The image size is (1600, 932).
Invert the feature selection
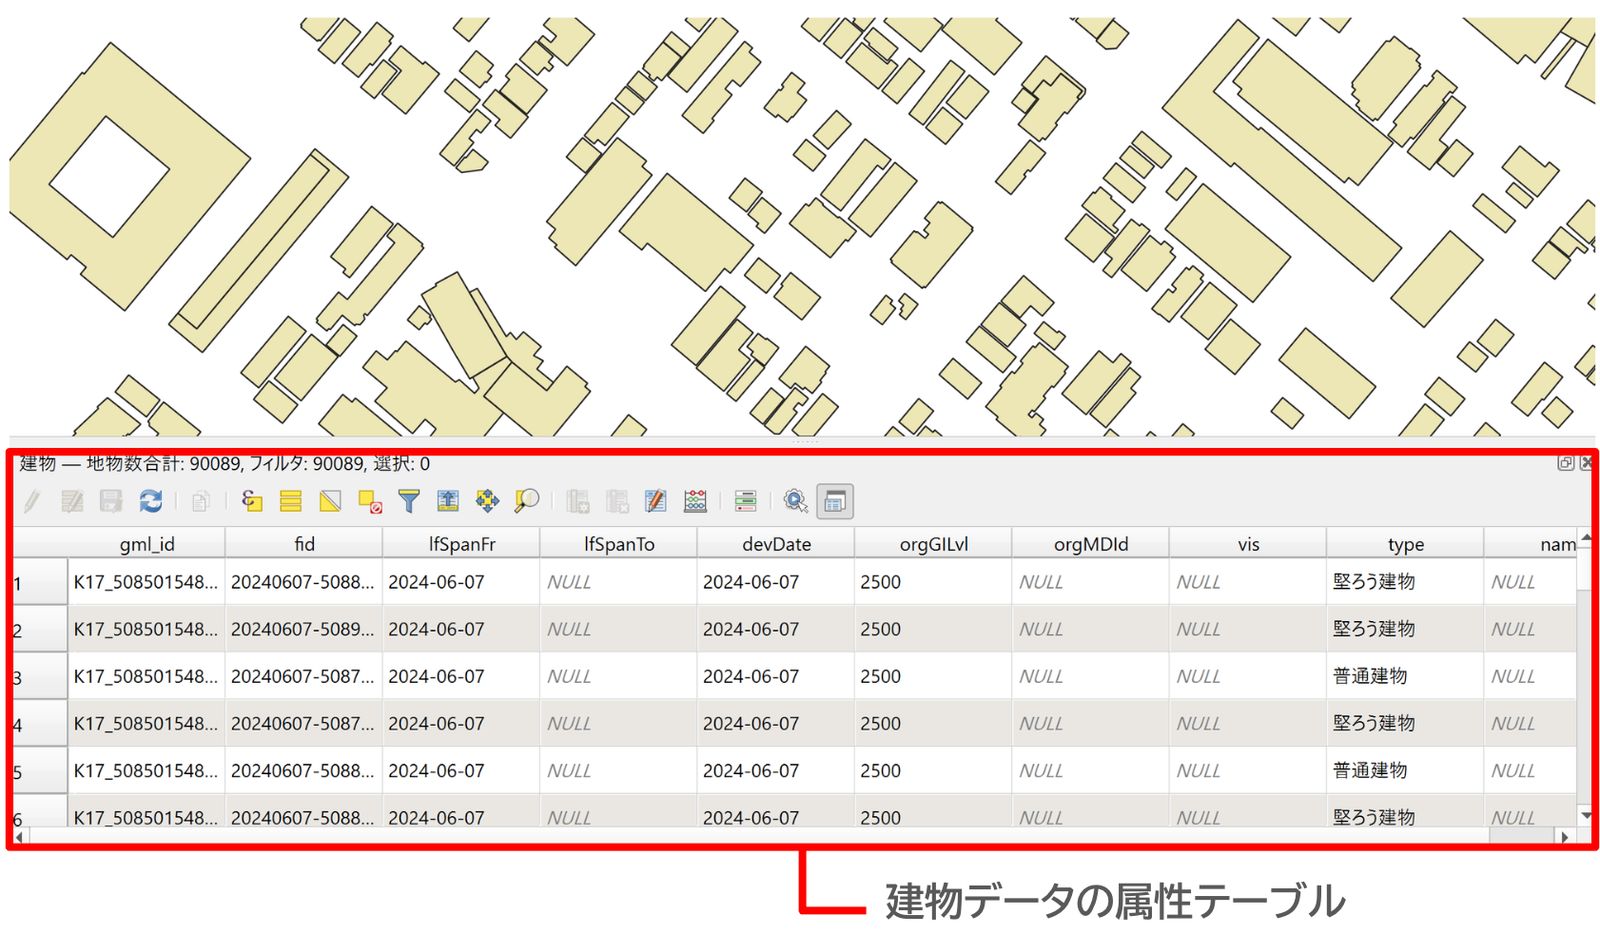[330, 501]
